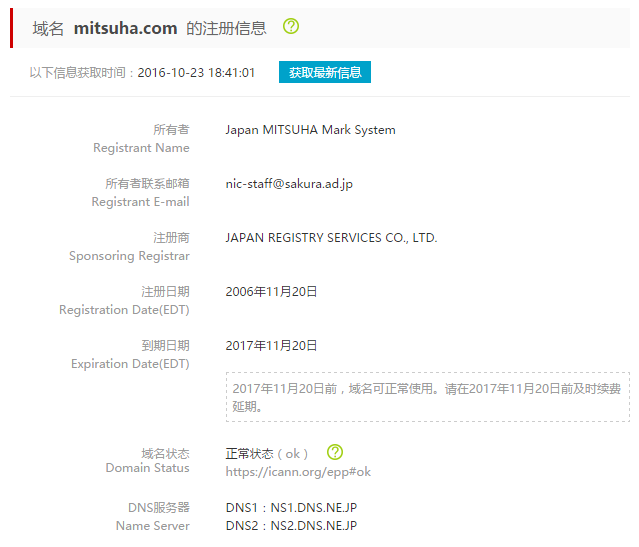This screenshot has width=639, height=547.
Task: Click the timestamp 2016-10-23 18:41:01
Action: (196, 73)
